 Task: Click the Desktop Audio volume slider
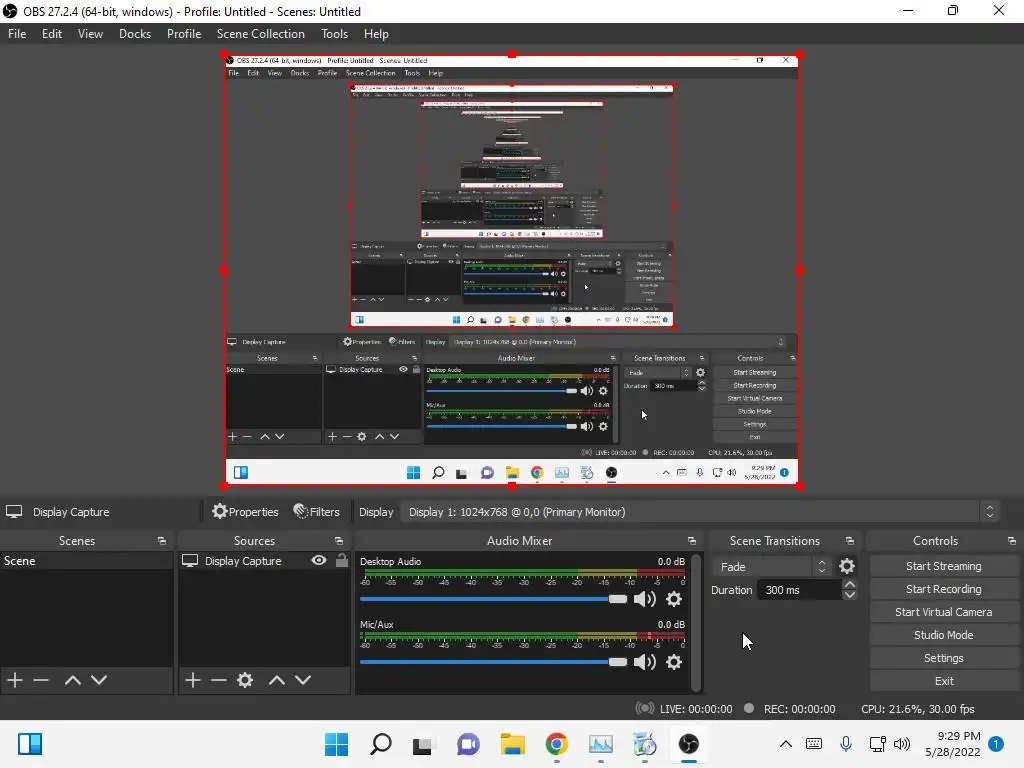click(x=493, y=599)
